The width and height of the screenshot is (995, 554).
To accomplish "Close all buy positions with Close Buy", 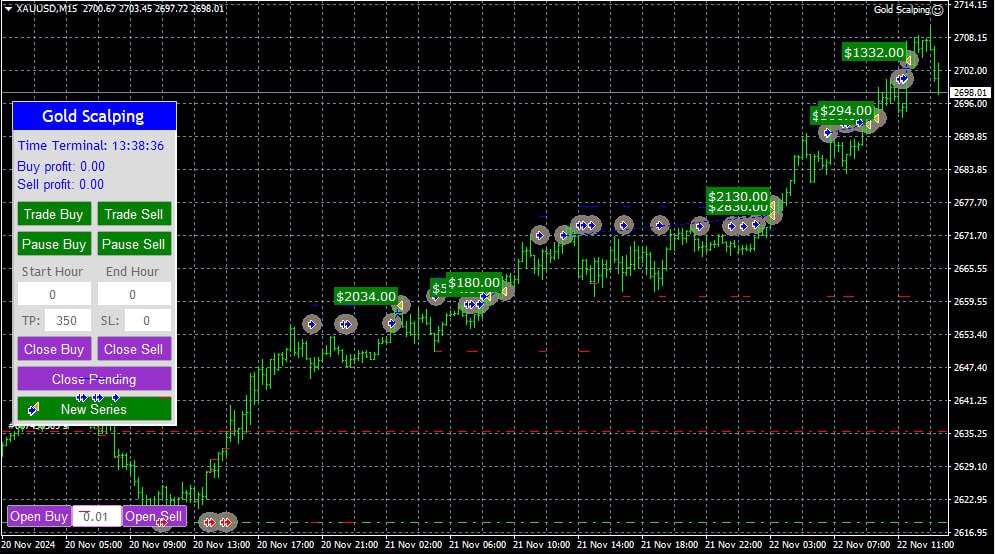I will tap(54, 349).
